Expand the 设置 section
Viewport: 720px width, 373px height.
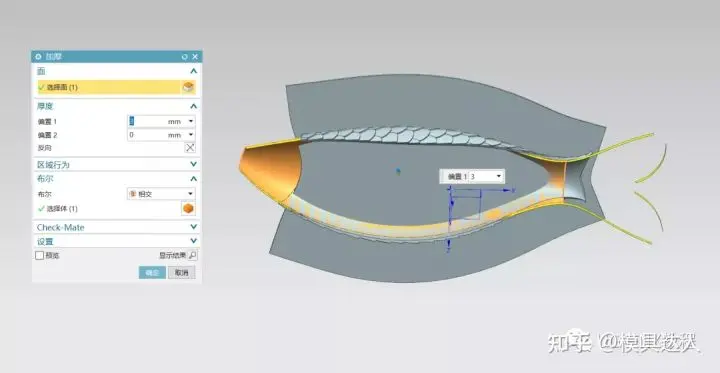coord(193,241)
